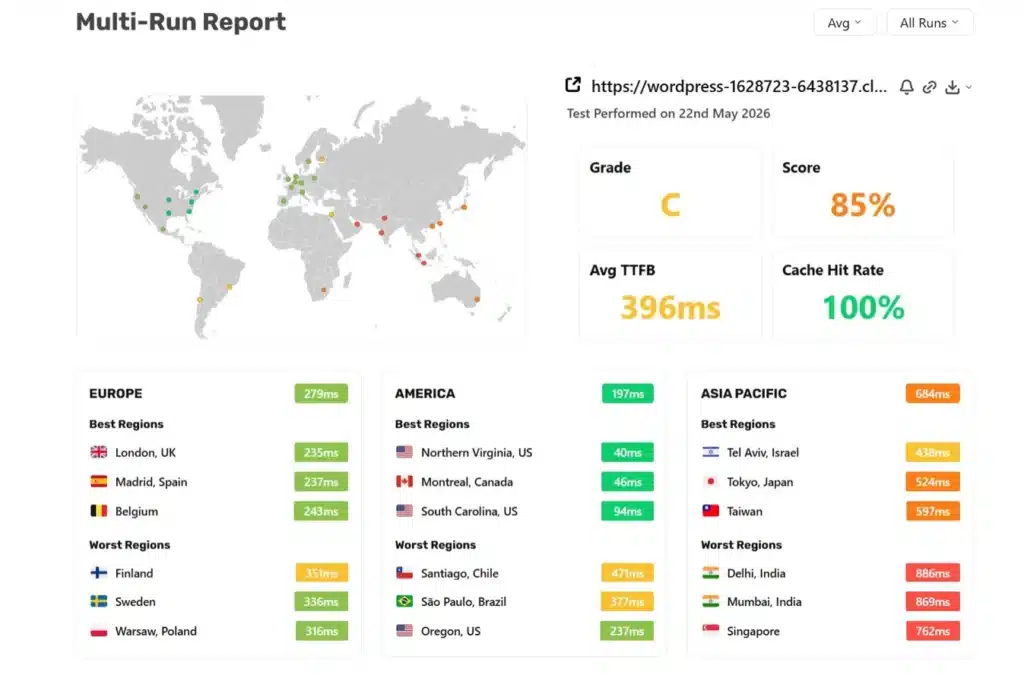This screenshot has height=681, width=1024.
Task: Click the 100% Cache Hit Rate value
Action: click(863, 308)
